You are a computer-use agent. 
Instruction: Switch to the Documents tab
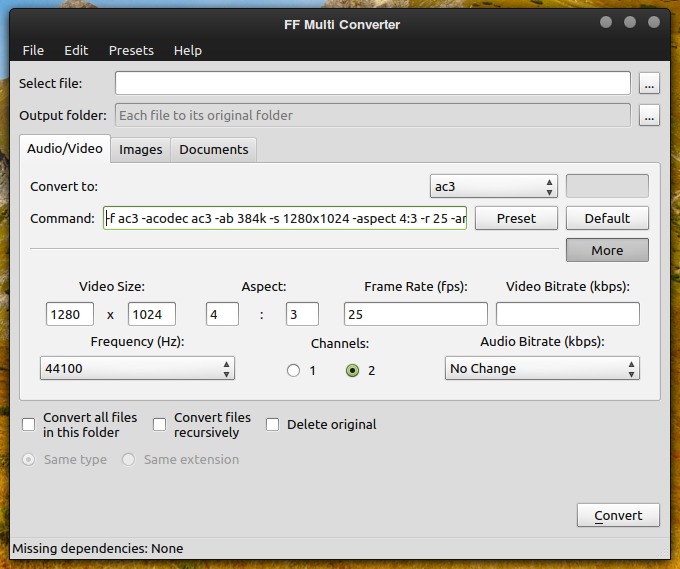[214, 150]
